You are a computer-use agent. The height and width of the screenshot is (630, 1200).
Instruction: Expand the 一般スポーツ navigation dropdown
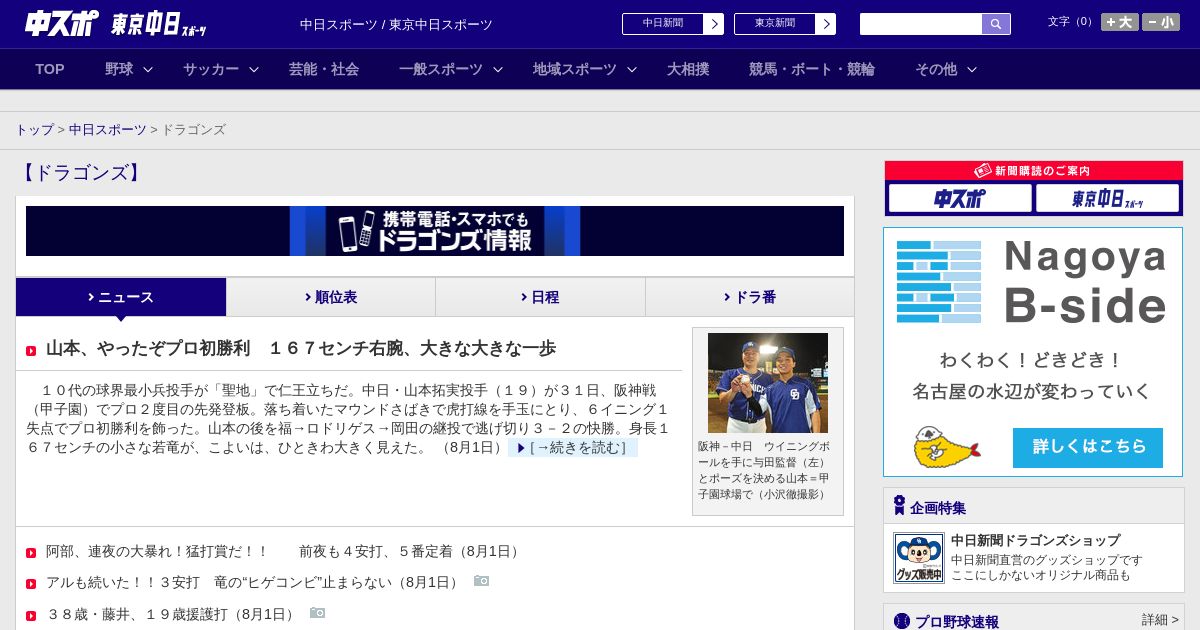451,69
